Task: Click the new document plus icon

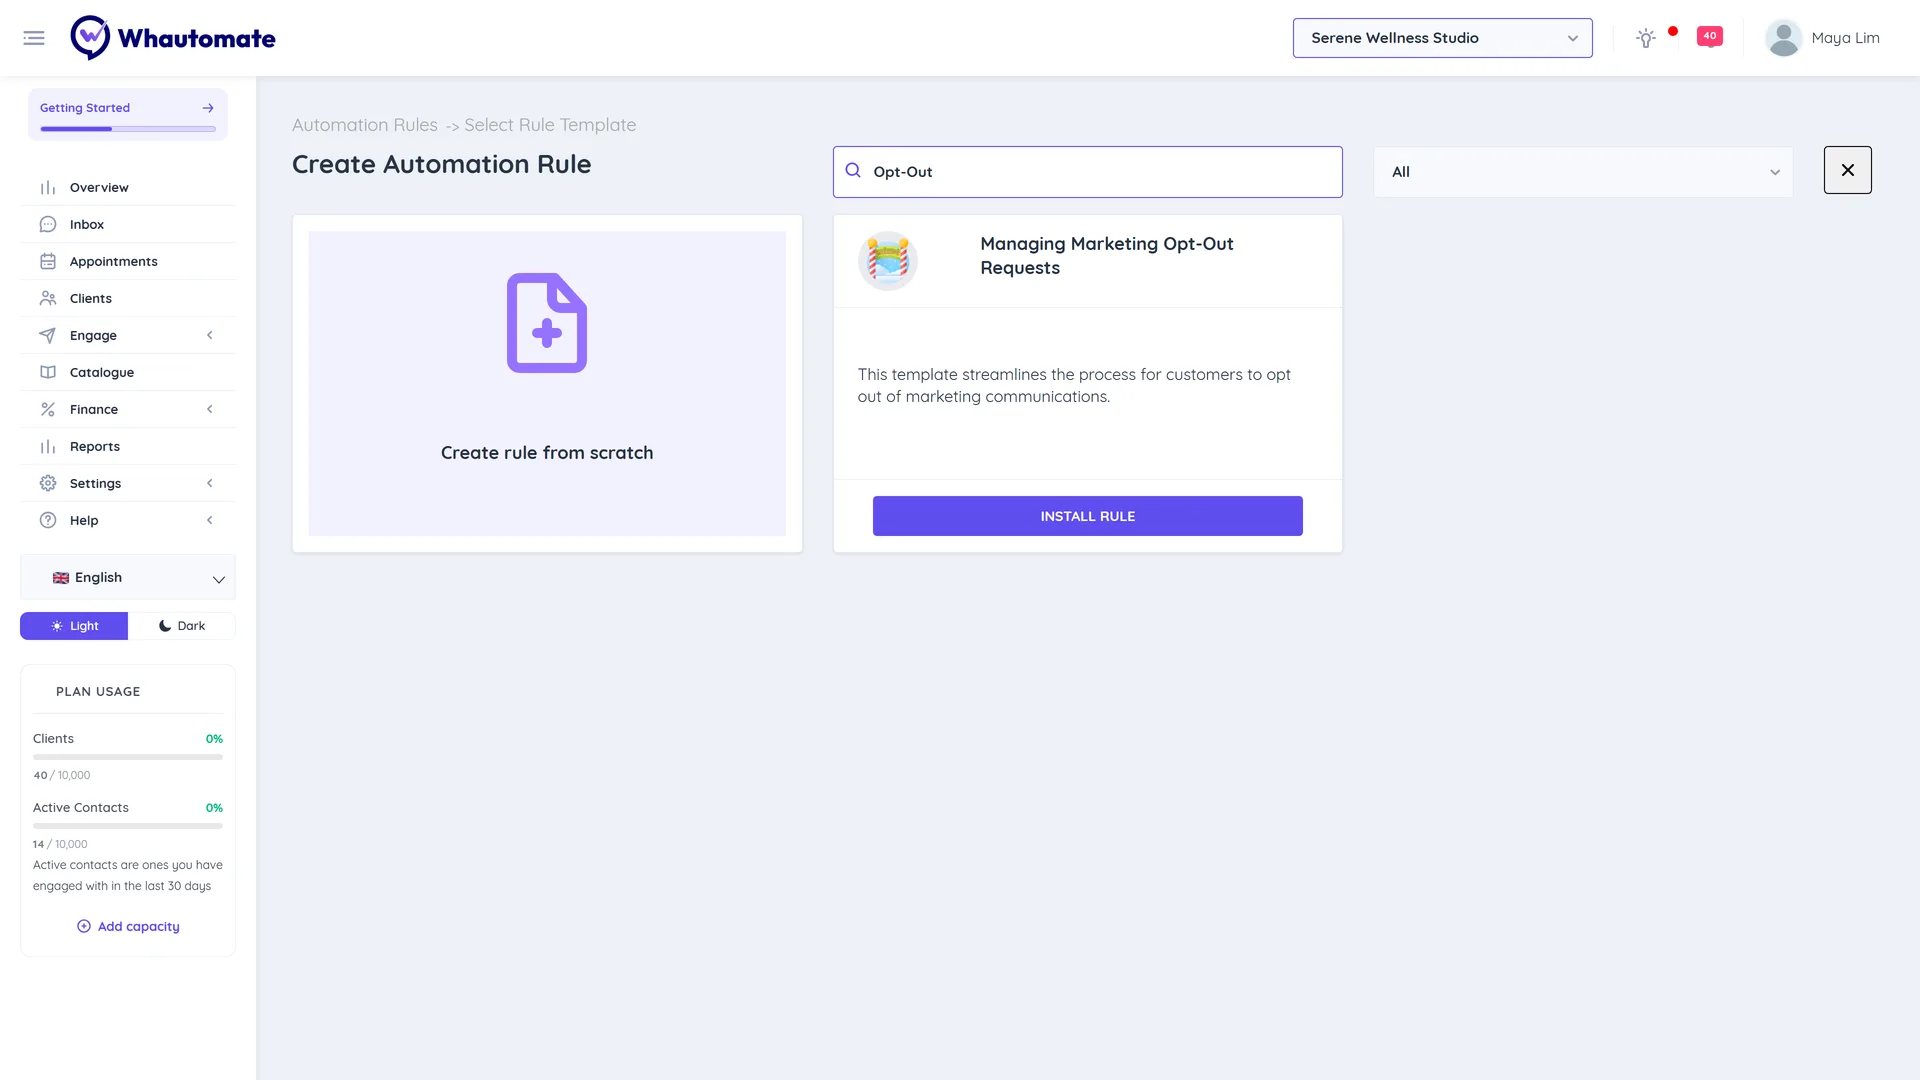Action: click(547, 323)
